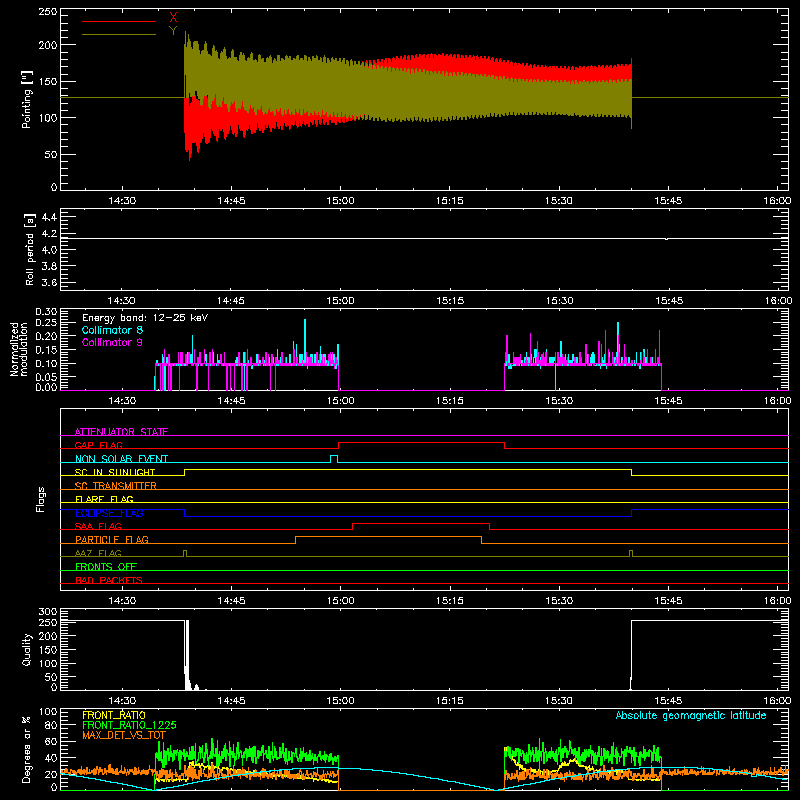Screen dimensions: 800x800
Task: Click the 250 tick label on Pointing axis
Action: tap(47, 12)
